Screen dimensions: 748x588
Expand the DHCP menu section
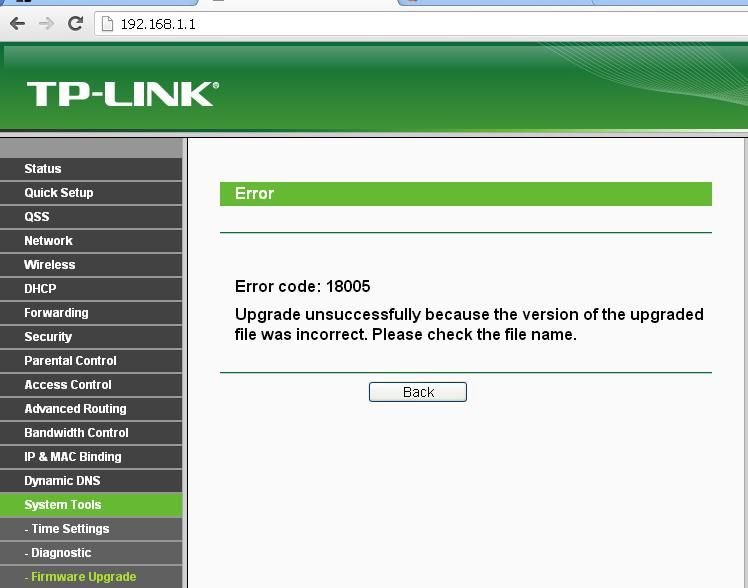pyautogui.click(x=40, y=289)
